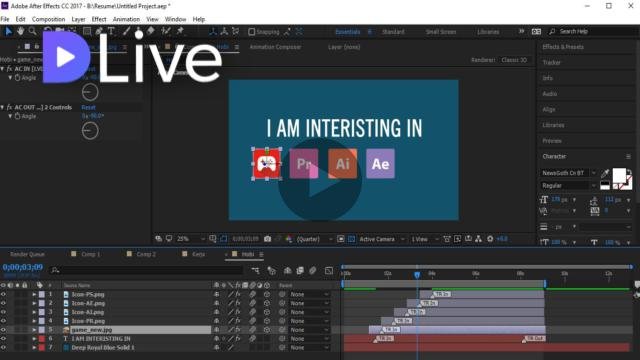Switch to the Libraries workspace
The width and height of the screenshot is (640, 360).
488,32
